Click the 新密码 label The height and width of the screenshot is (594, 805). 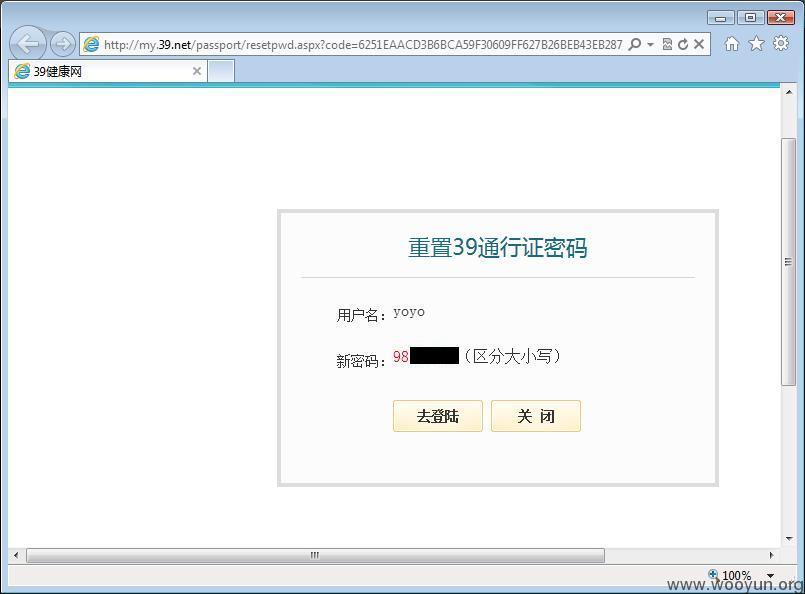coord(361,361)
